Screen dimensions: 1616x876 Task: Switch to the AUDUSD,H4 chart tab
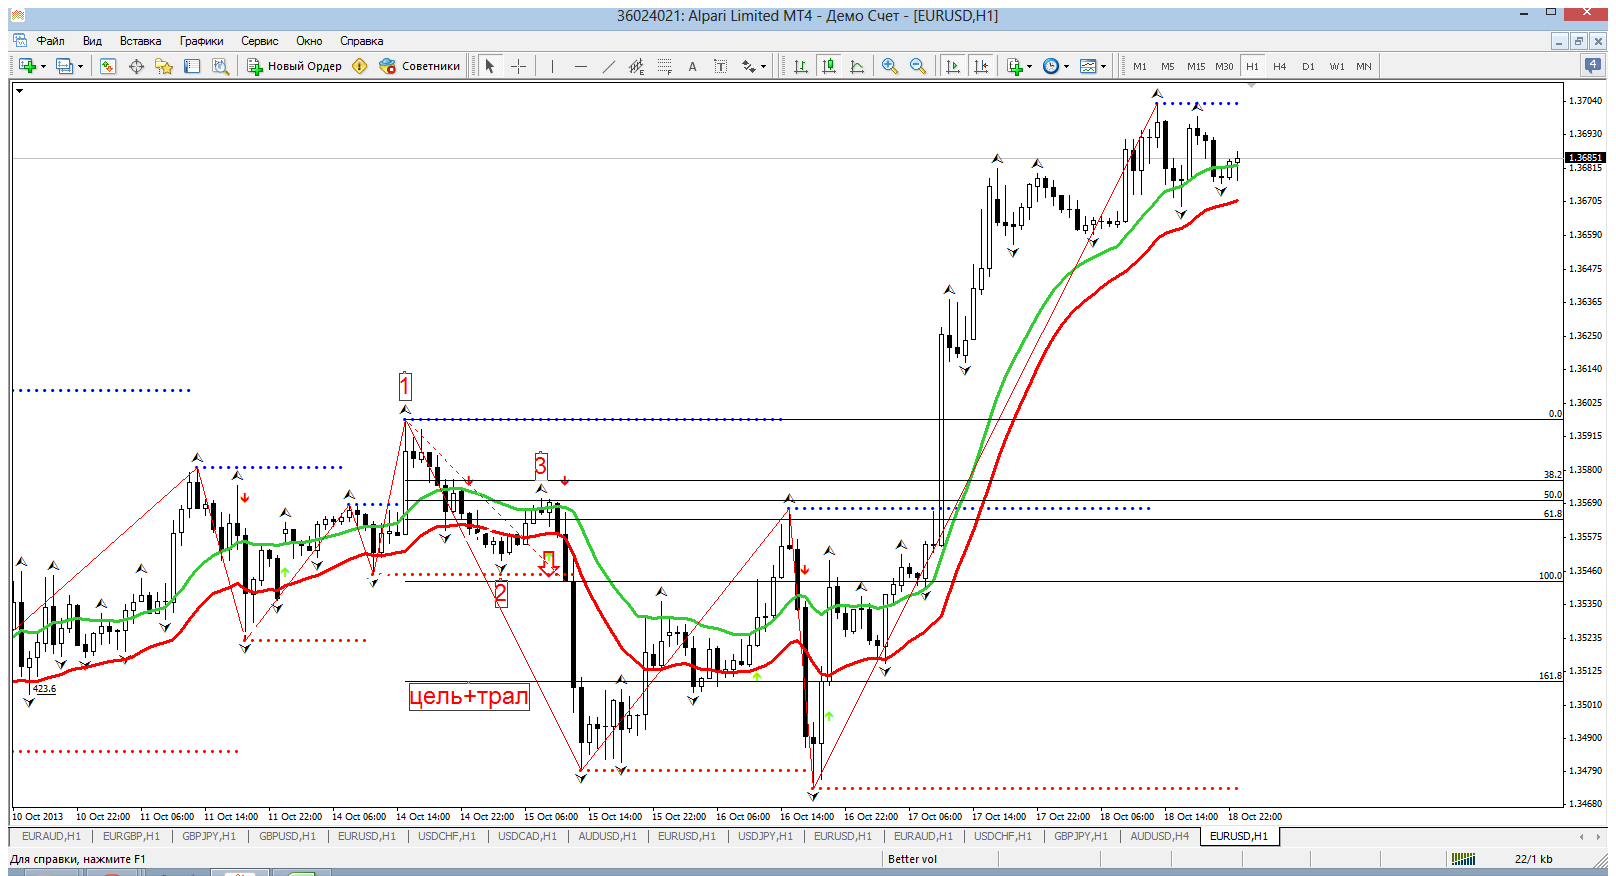click(1159, 836)
